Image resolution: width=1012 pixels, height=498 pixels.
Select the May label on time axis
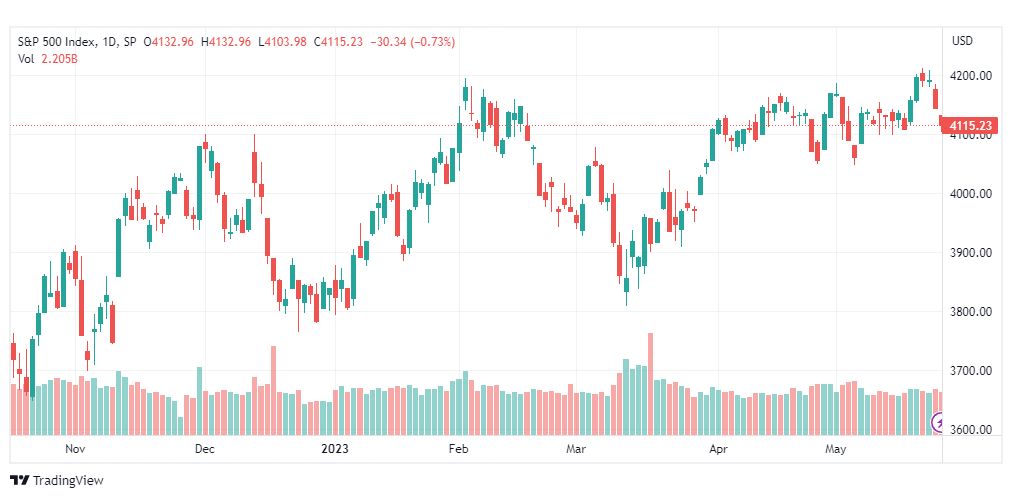point(836,448)
